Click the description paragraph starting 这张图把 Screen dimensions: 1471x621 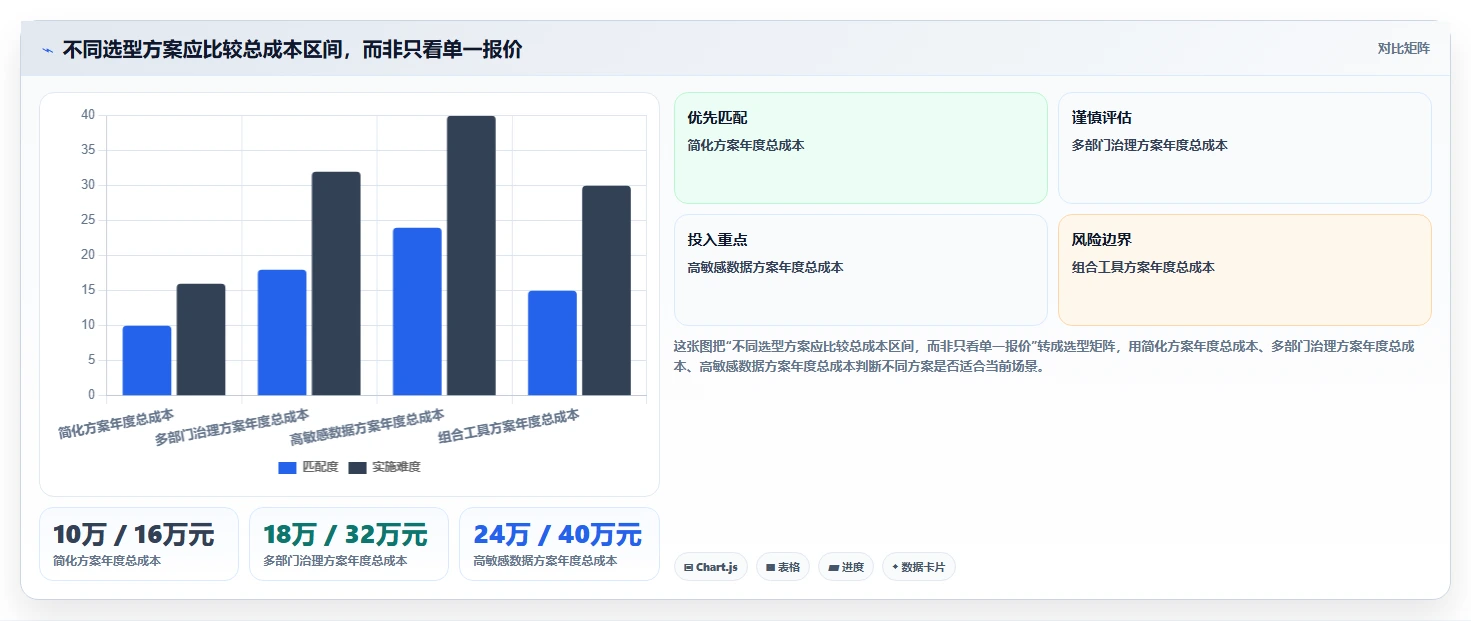(1045, 356)
